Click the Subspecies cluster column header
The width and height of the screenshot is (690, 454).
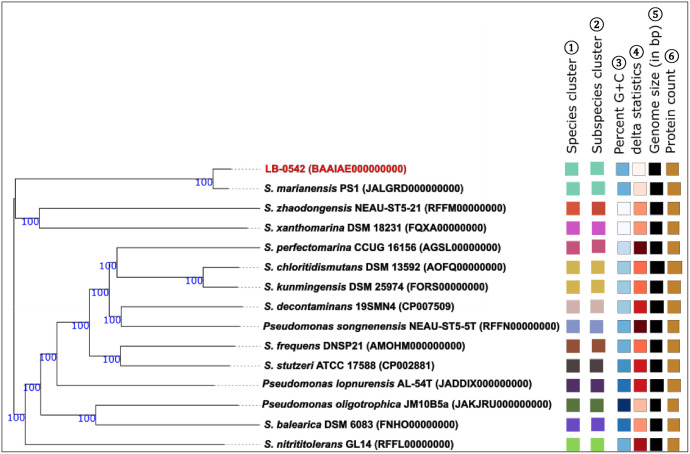coord(597,95)
